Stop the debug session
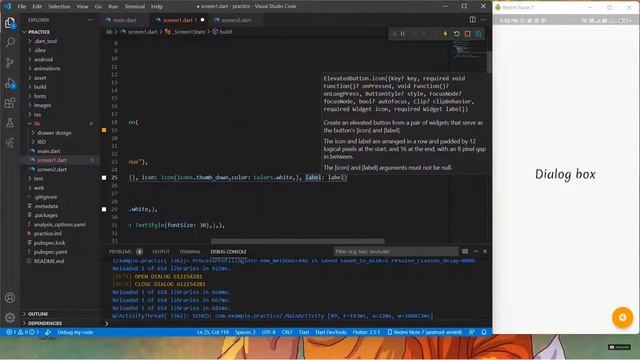 pos(467,34)
